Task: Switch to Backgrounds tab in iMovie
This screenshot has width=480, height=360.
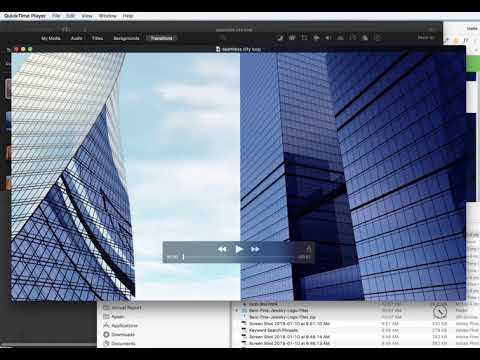Action: coord(126,38)
